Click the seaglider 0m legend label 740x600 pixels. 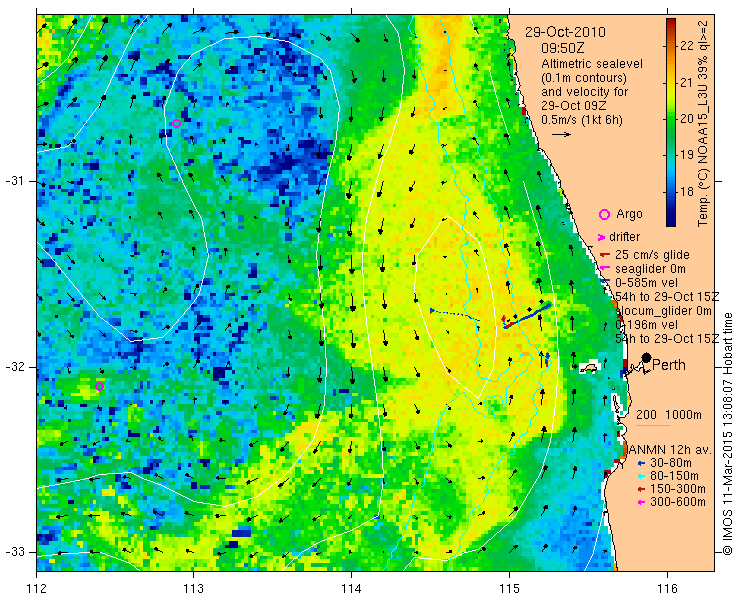650,269
